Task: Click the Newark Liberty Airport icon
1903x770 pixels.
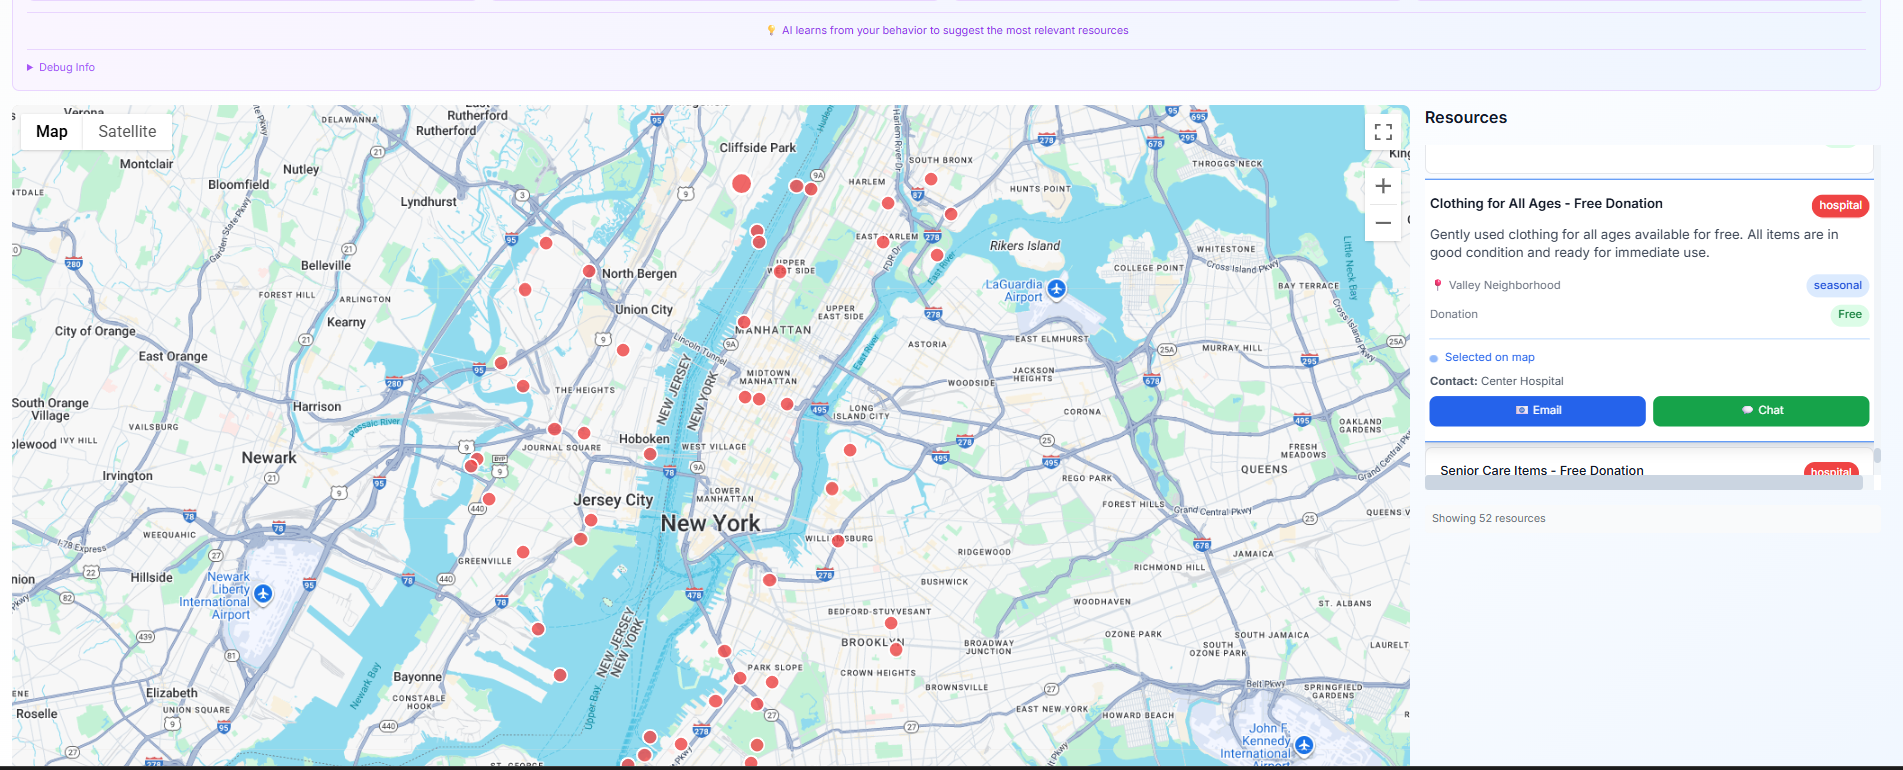Action: click(x=263, y=594)
